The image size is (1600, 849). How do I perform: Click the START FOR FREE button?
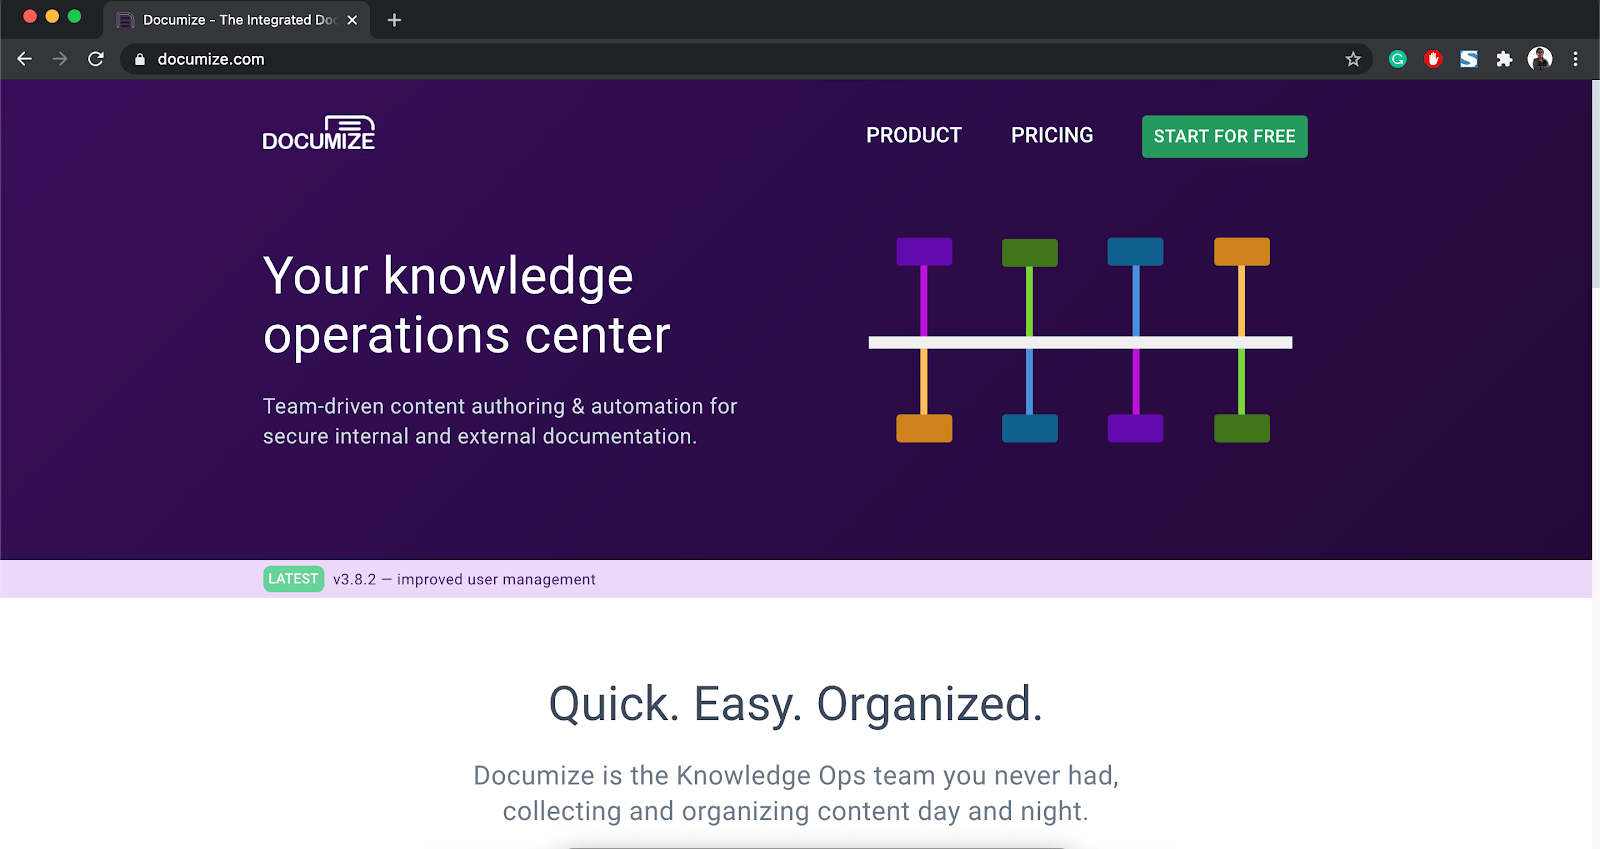pos(1225,136)
